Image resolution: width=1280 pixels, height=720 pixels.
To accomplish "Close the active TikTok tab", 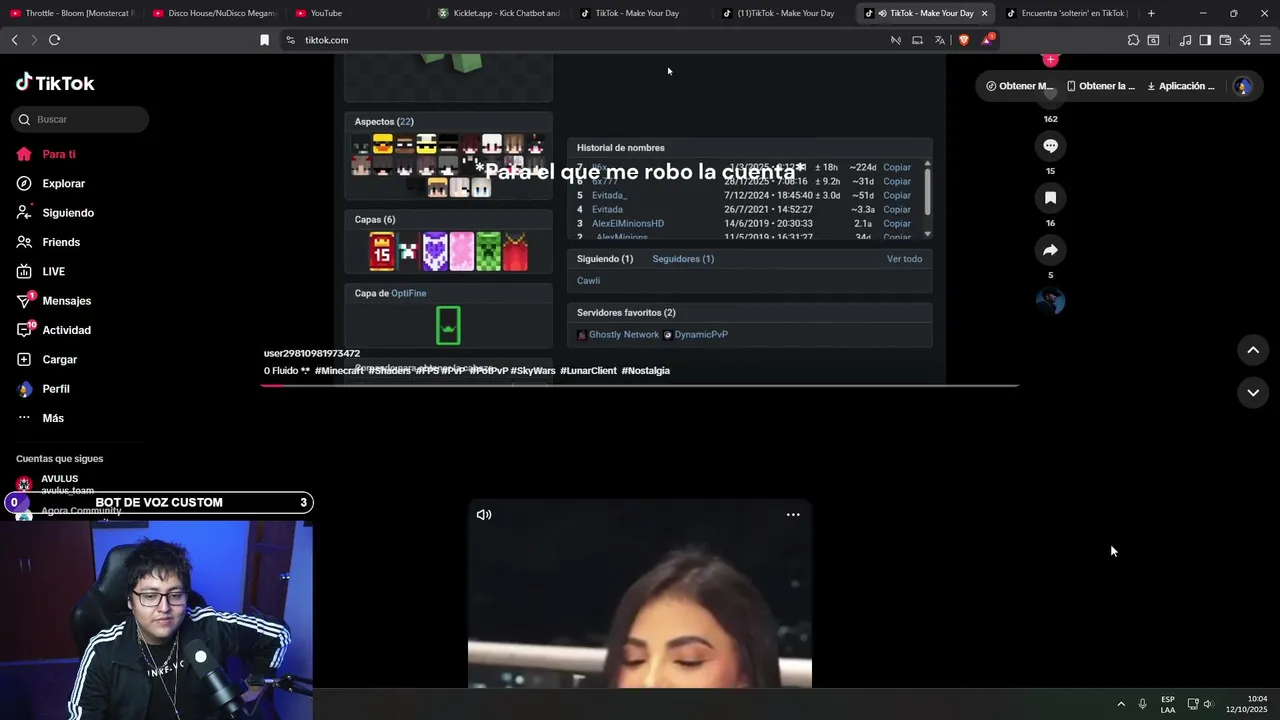I will point(984,13).
